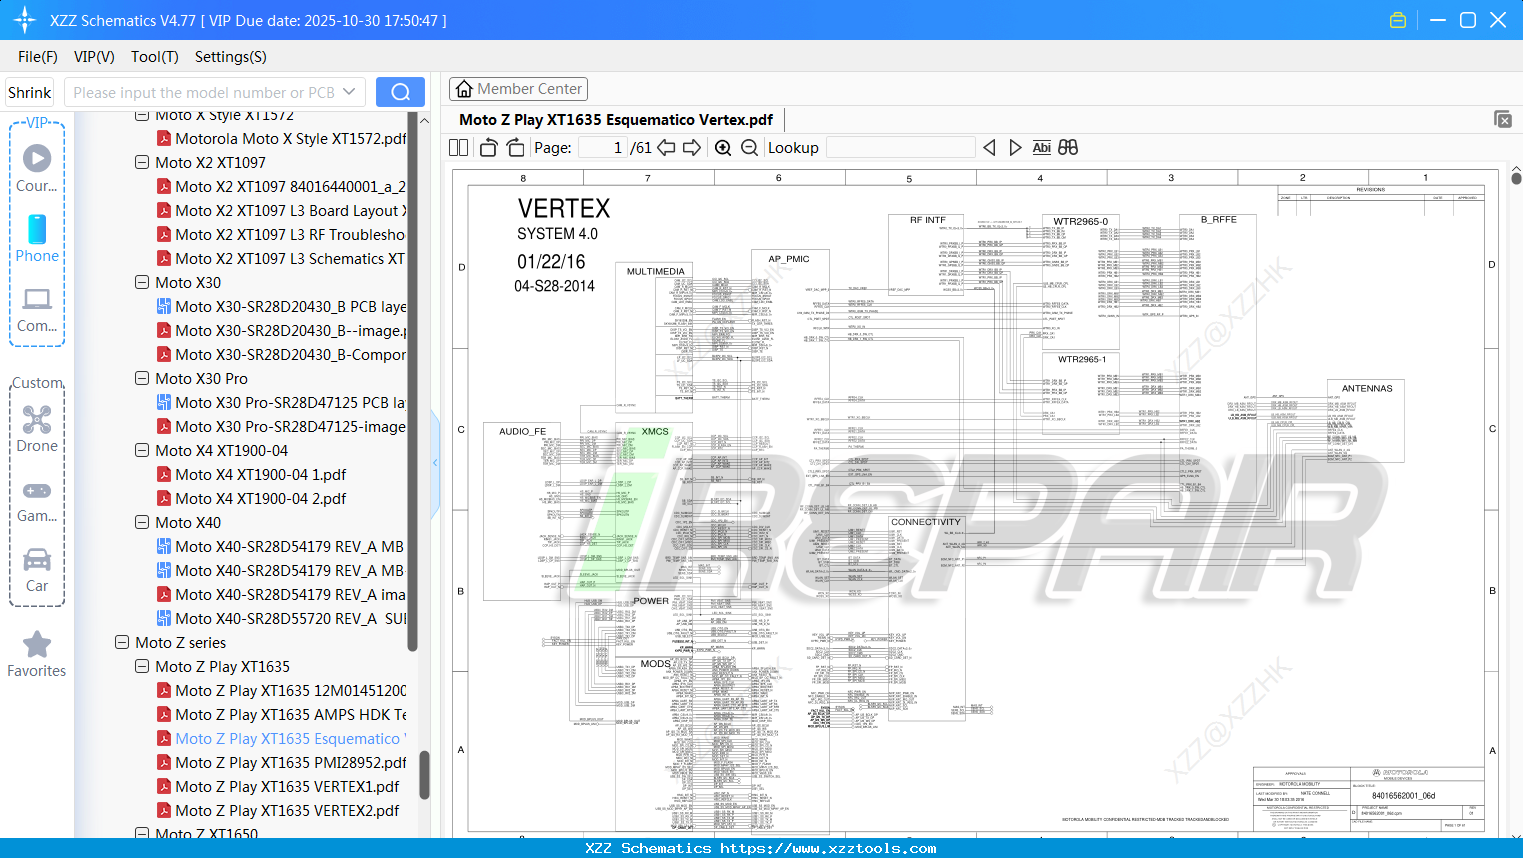Select highlighted Moto Z Play XT1635 Esquematico file
Viewport: 1523px width, 858px height.
click(291, 739)
